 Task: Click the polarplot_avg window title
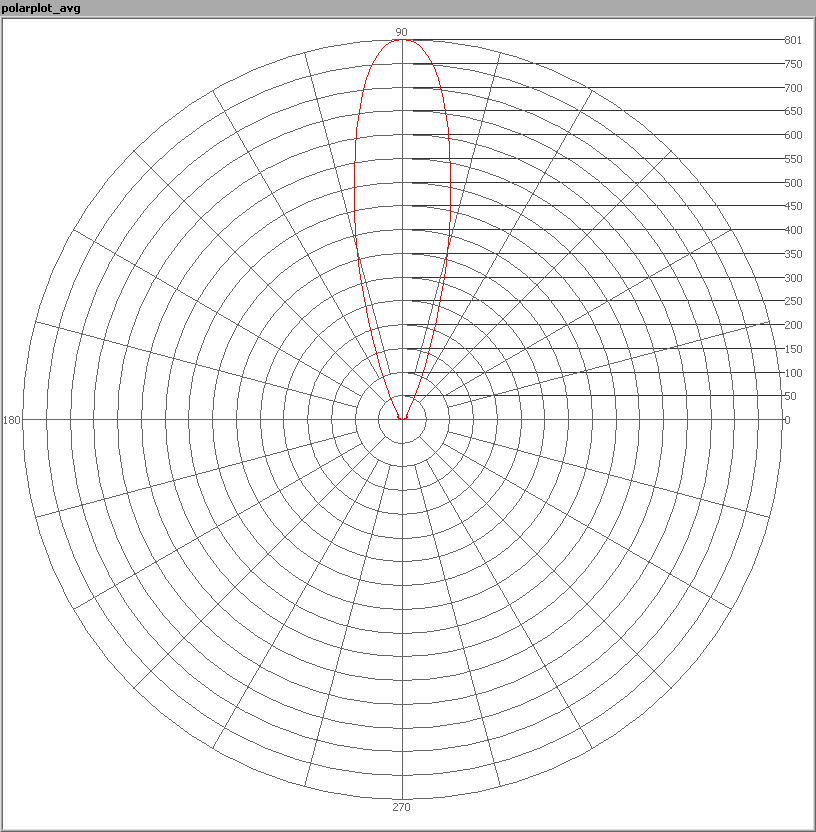point(41,9)
